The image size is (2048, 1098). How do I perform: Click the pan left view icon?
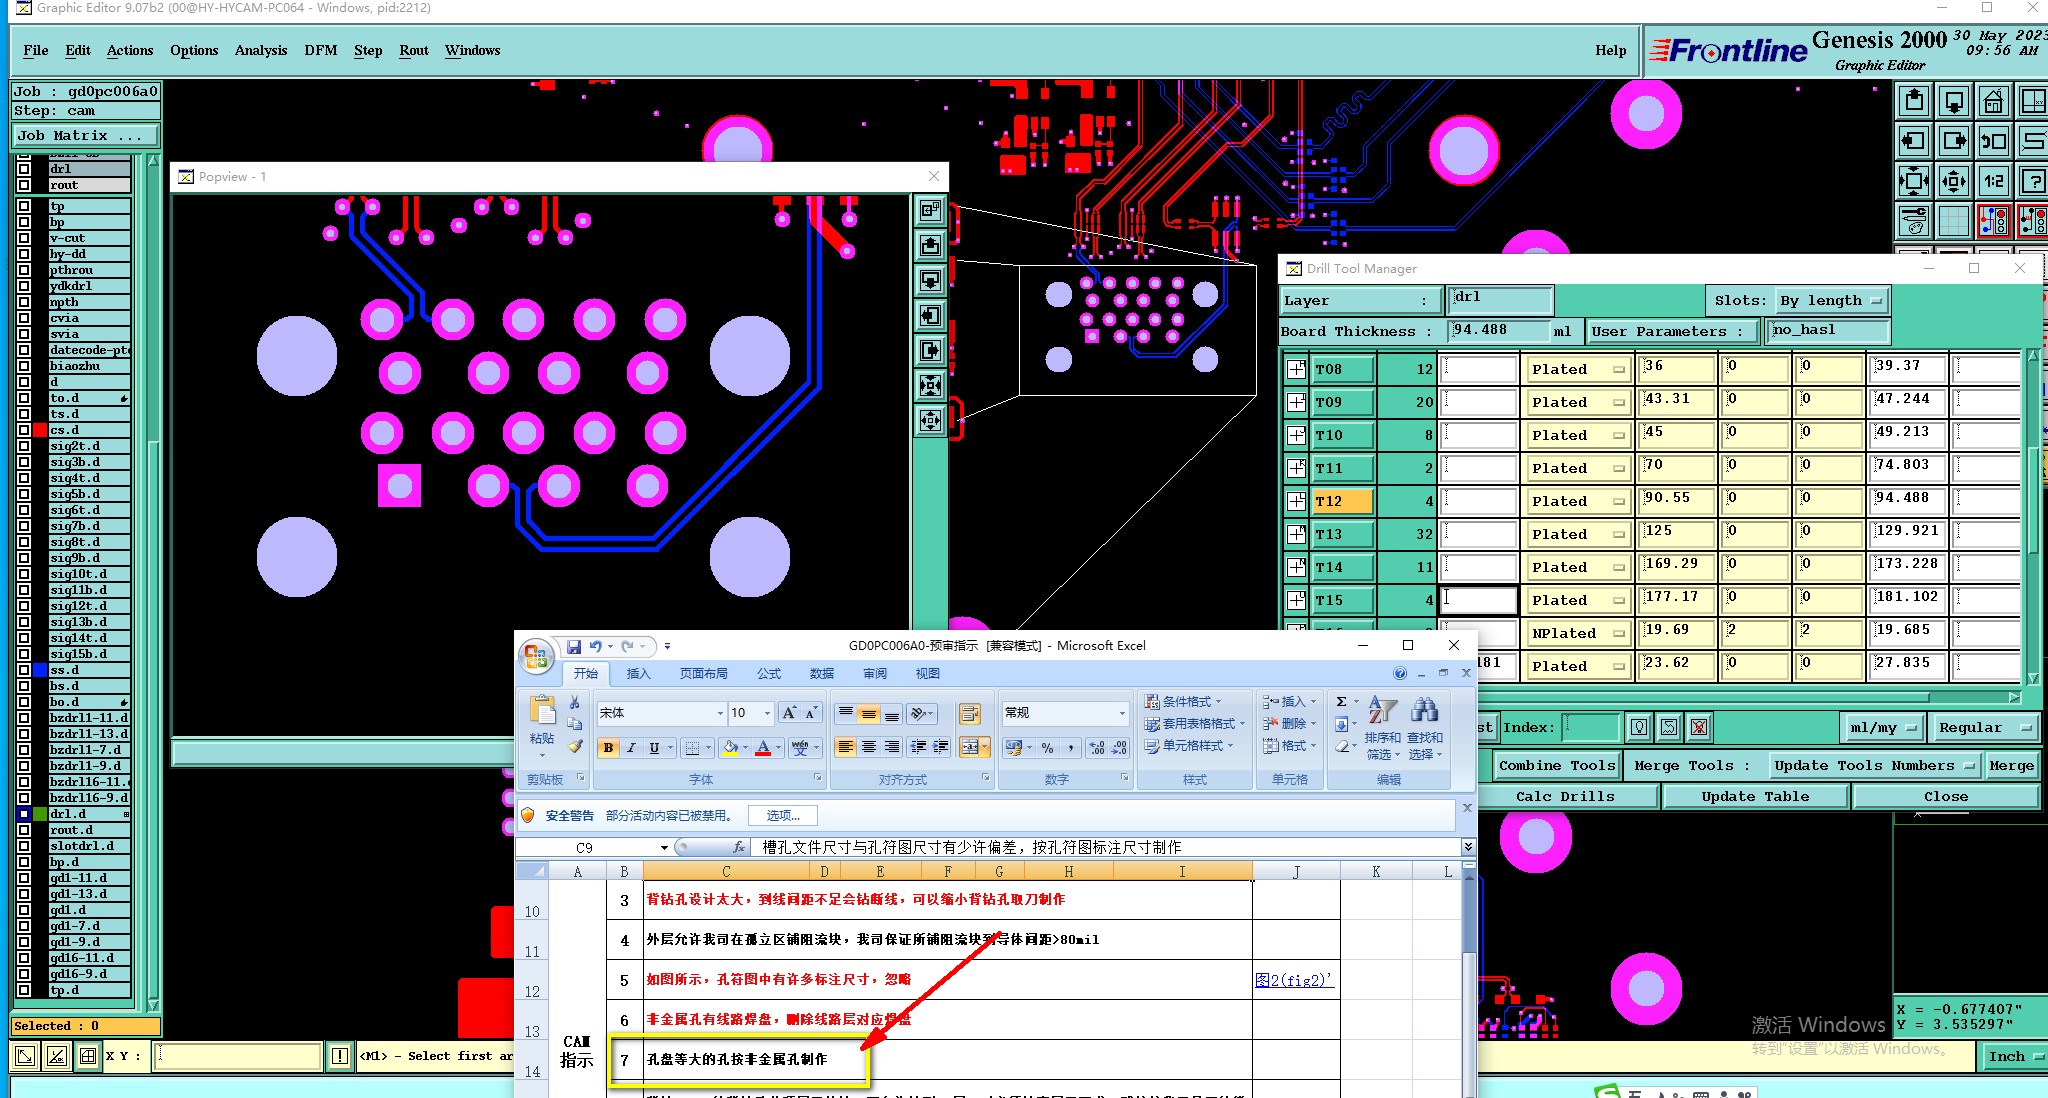(1914, 141)
